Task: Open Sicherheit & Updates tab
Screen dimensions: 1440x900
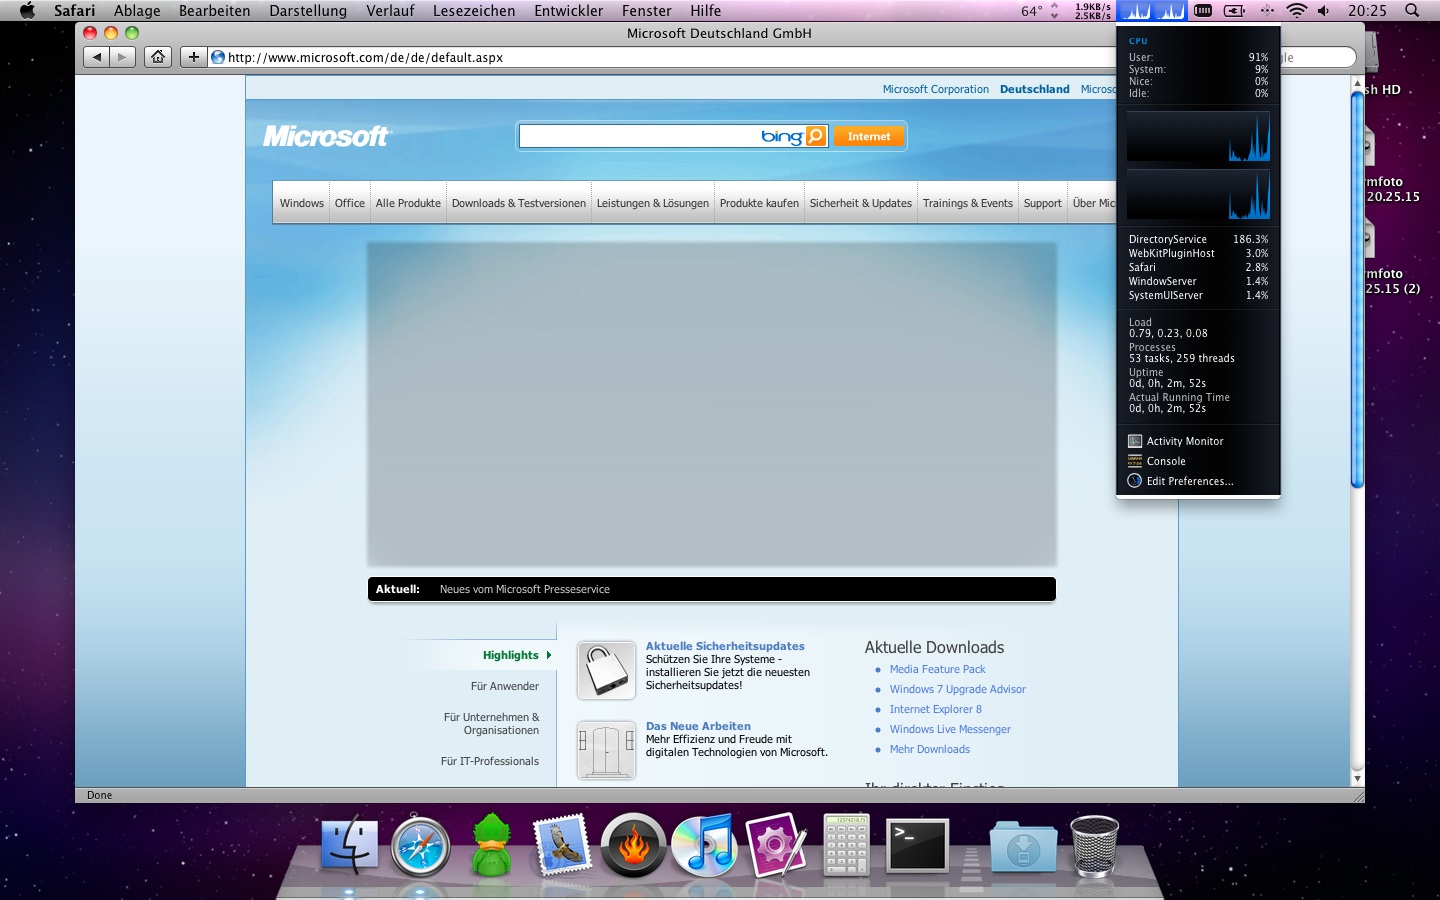Action: 861,203
